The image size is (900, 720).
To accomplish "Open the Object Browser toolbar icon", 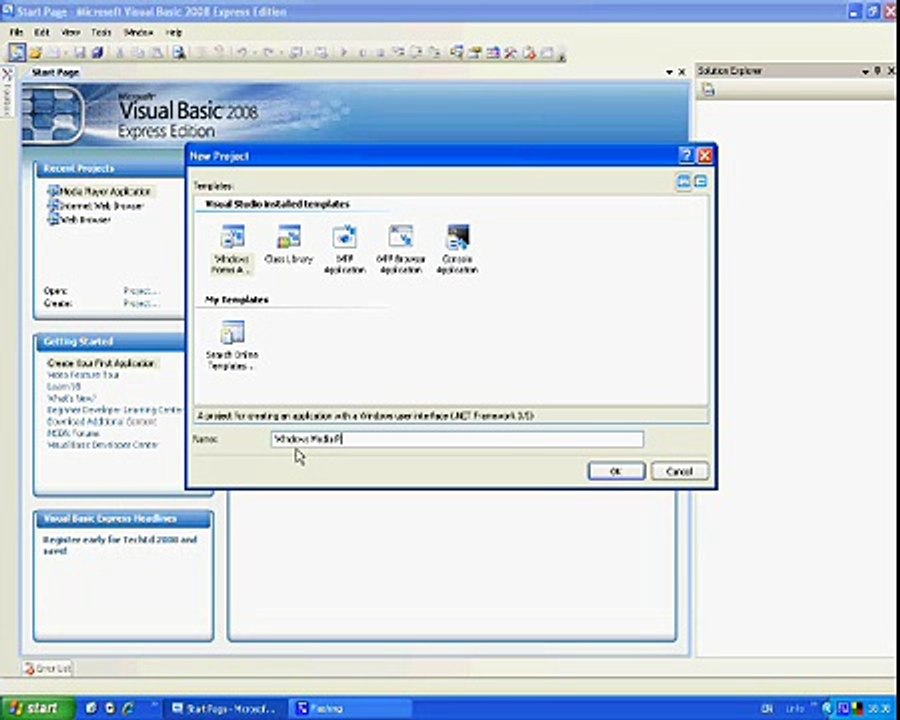I will (x=492, y=53).
